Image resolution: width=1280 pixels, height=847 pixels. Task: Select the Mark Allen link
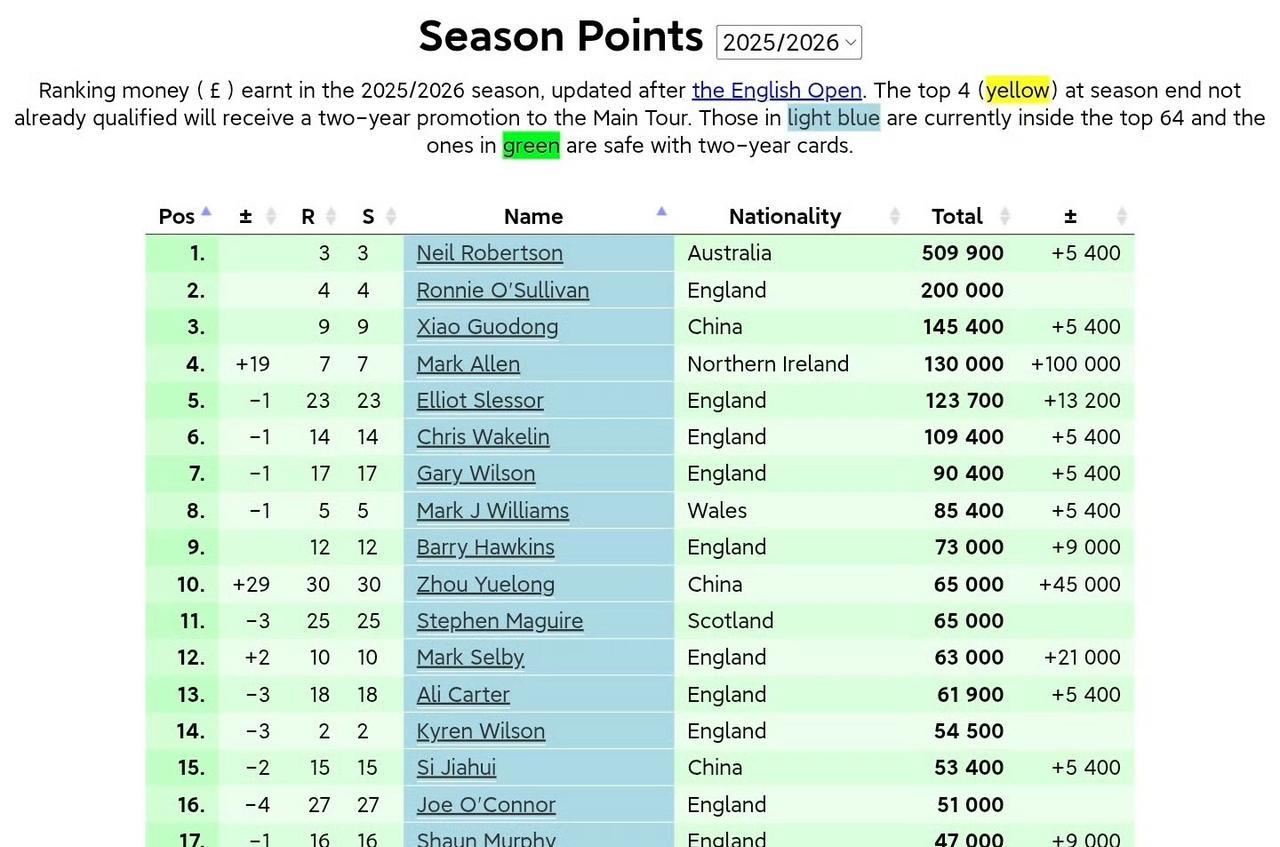click(468, 364)
